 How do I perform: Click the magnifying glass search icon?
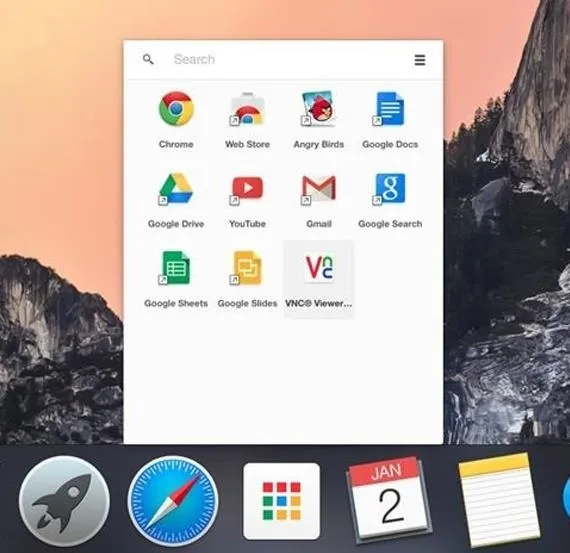pos(148,59)
